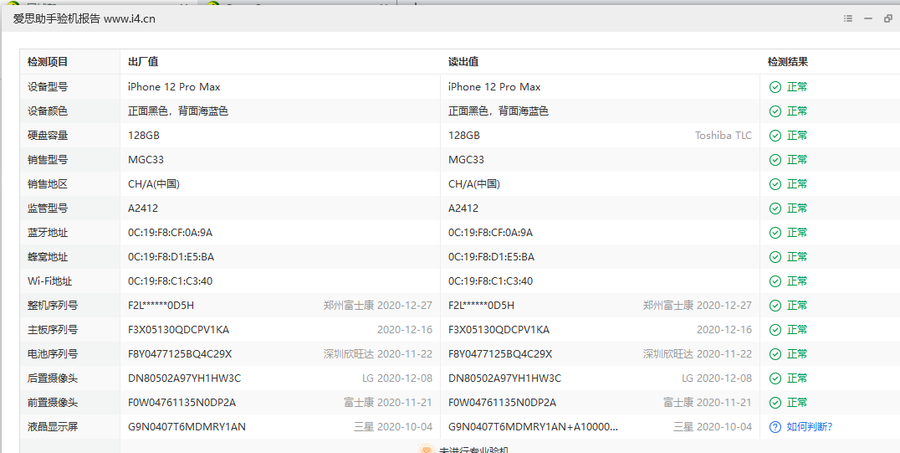Click the 检测结果 column header

point(788,62)
